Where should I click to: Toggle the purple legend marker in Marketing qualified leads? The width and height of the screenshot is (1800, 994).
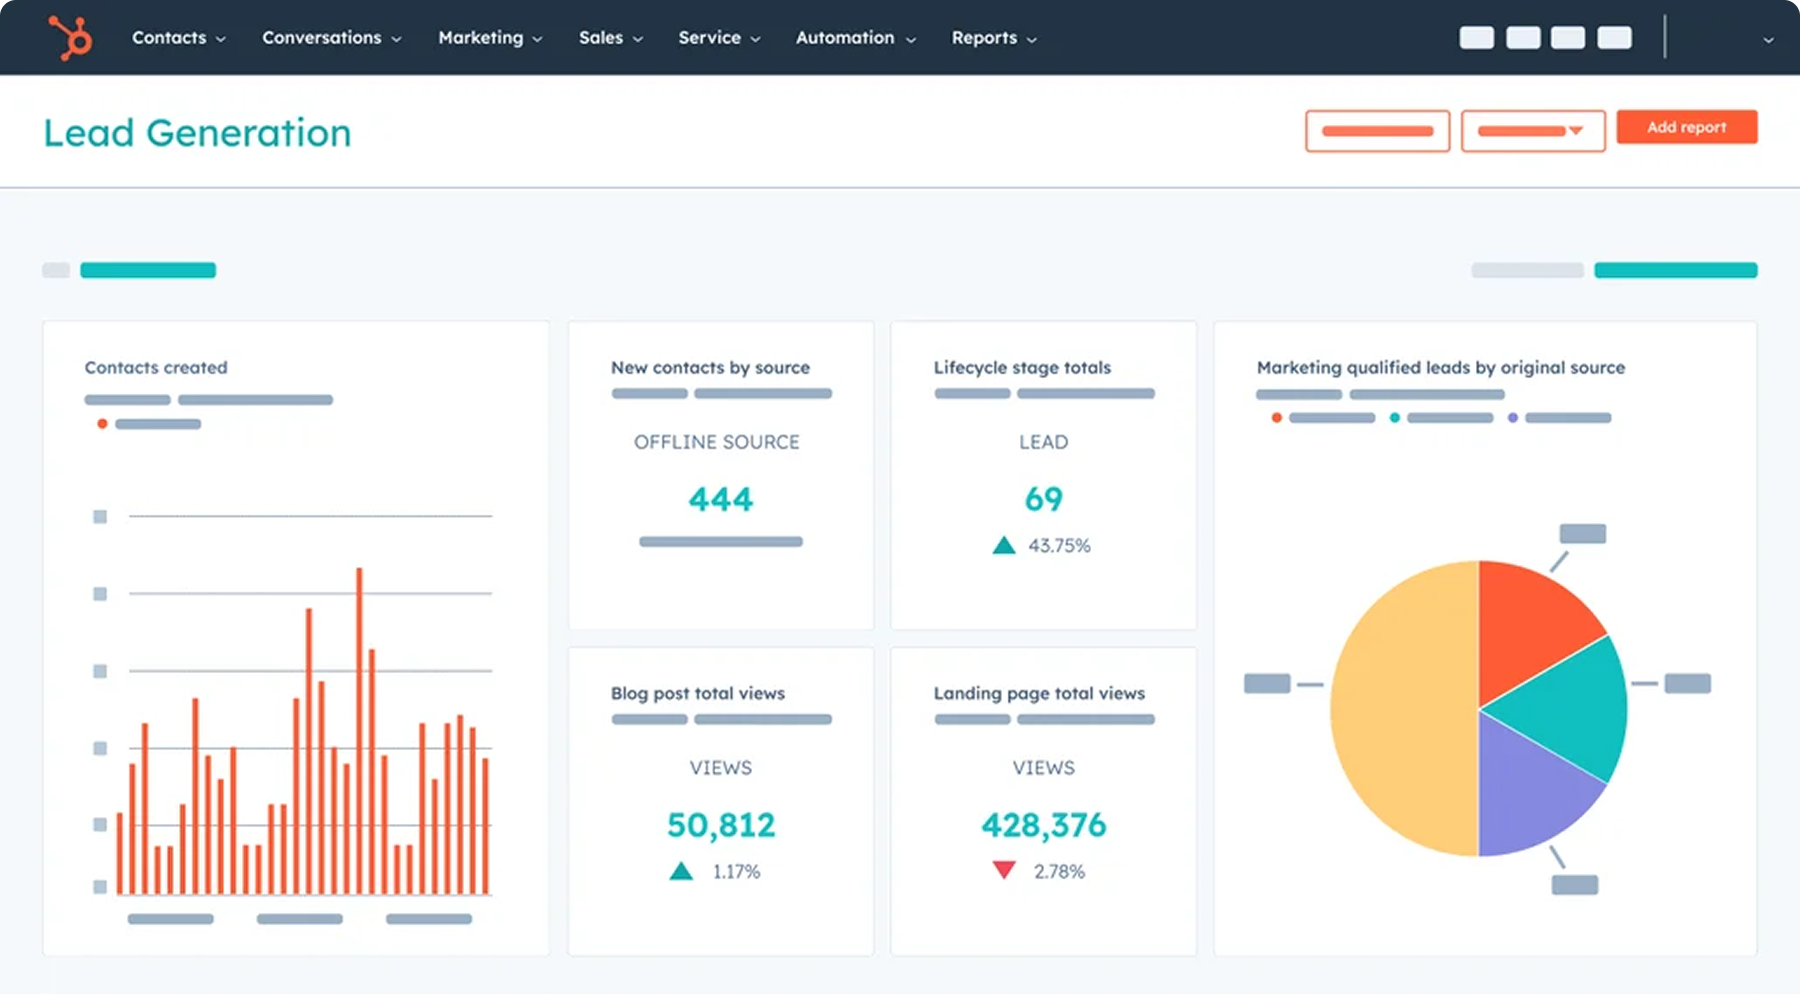coord(1513,417)
